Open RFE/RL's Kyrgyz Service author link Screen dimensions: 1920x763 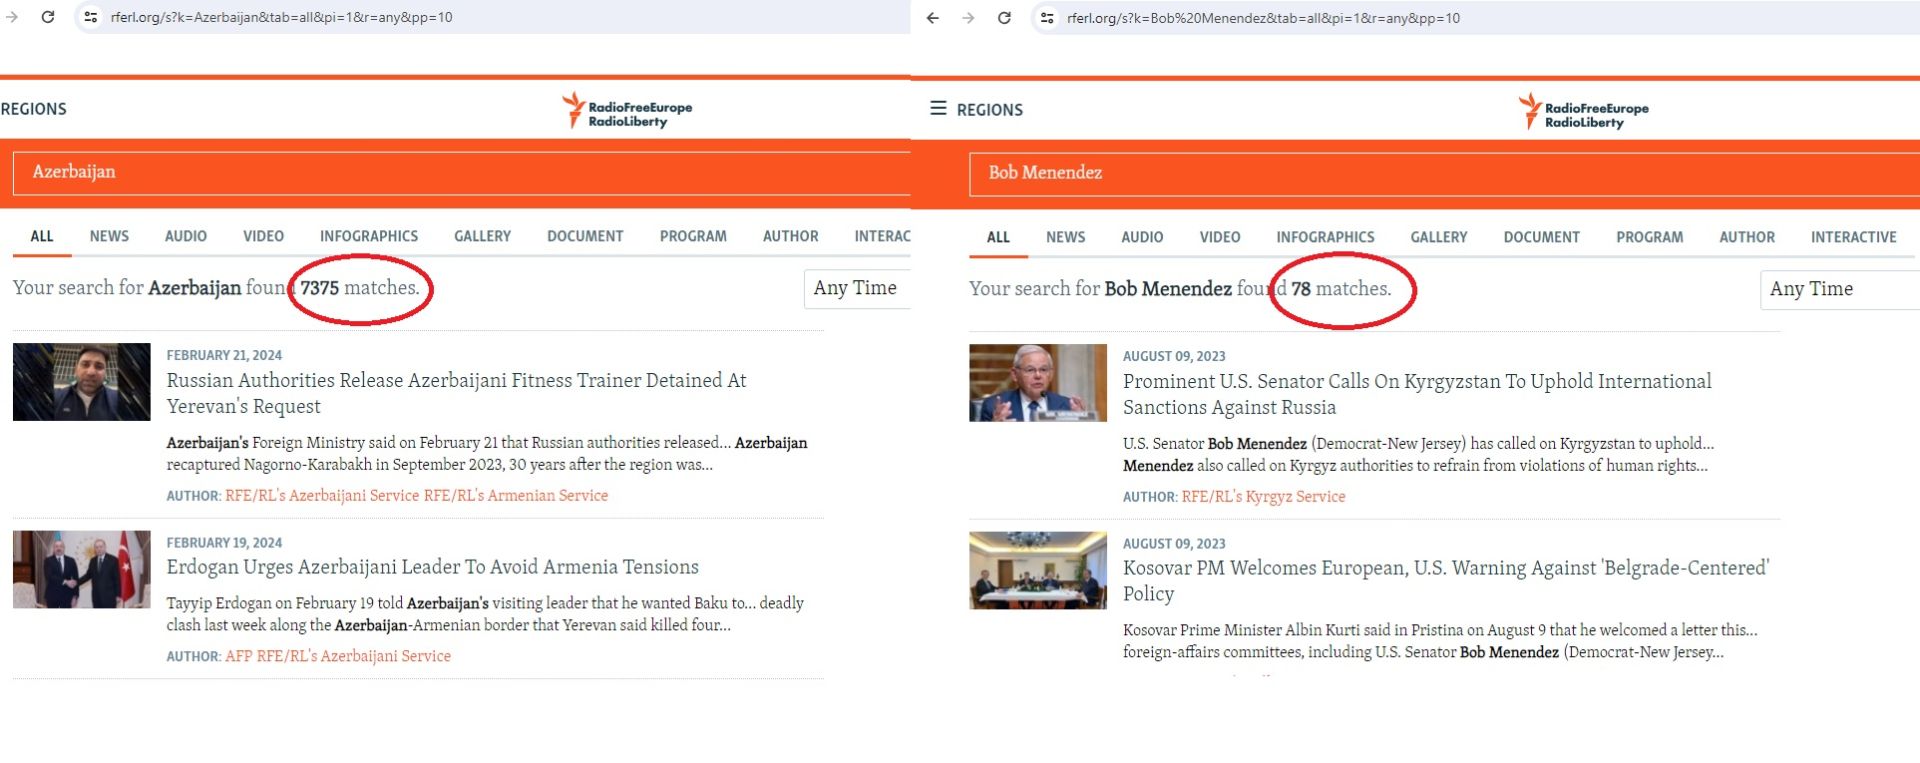[1263, 496]
